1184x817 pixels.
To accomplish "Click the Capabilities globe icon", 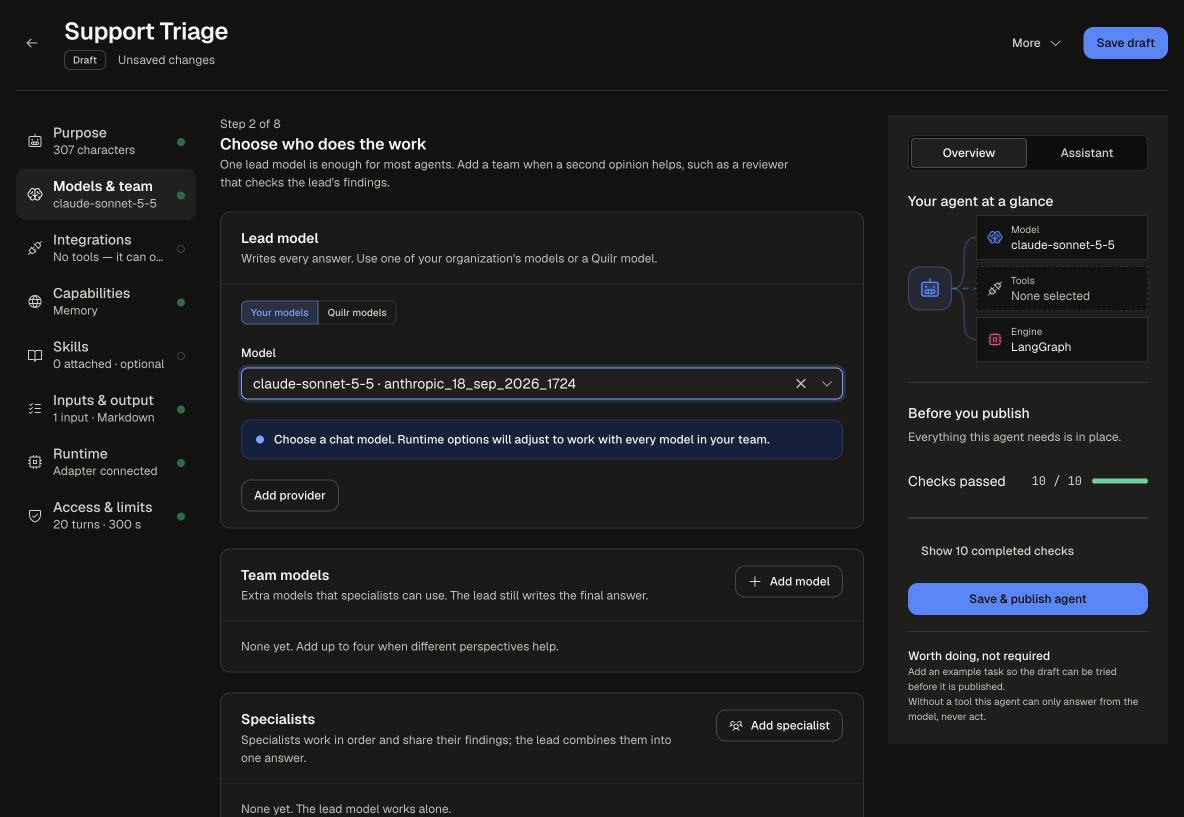I will point(35,302).
